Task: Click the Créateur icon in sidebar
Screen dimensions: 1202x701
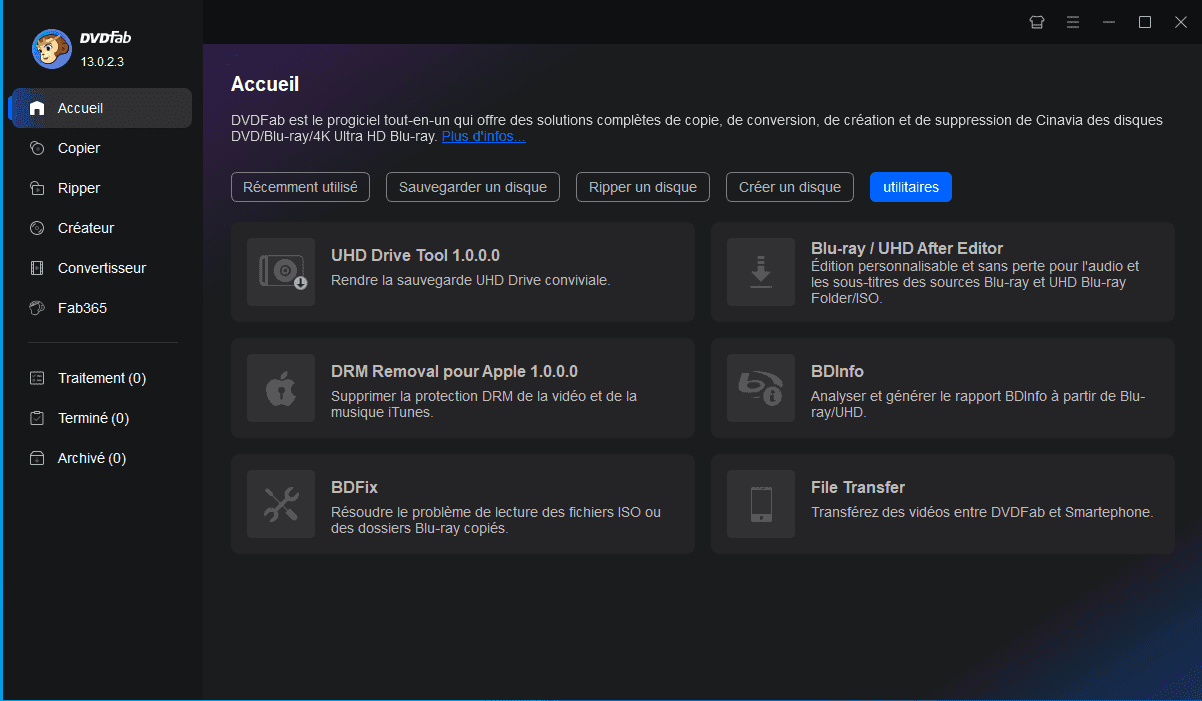Action: tap(37, 228)
